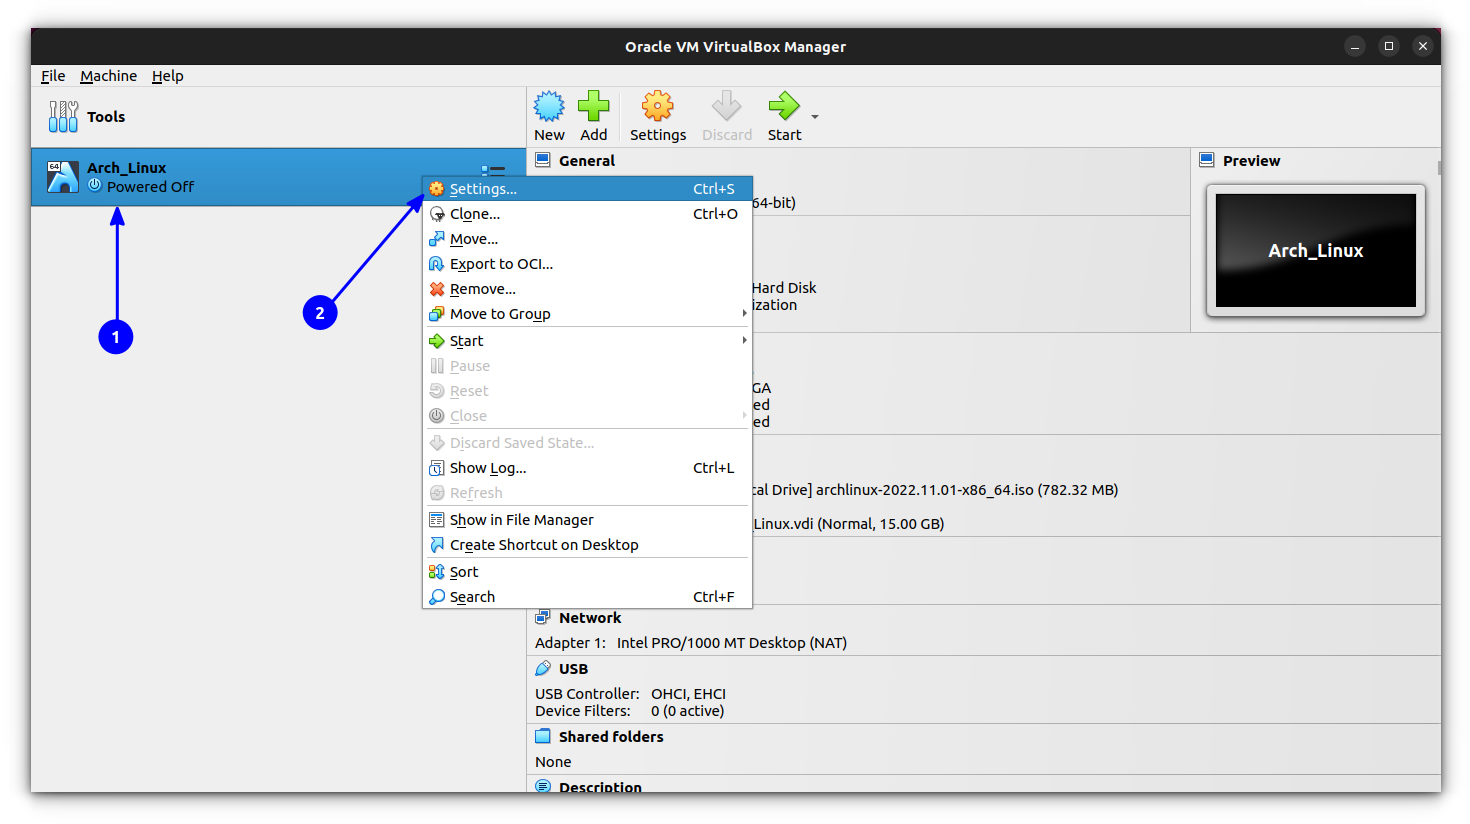
Task: Click the disabled Discard Saved State... entry
Action: point(587,443)
